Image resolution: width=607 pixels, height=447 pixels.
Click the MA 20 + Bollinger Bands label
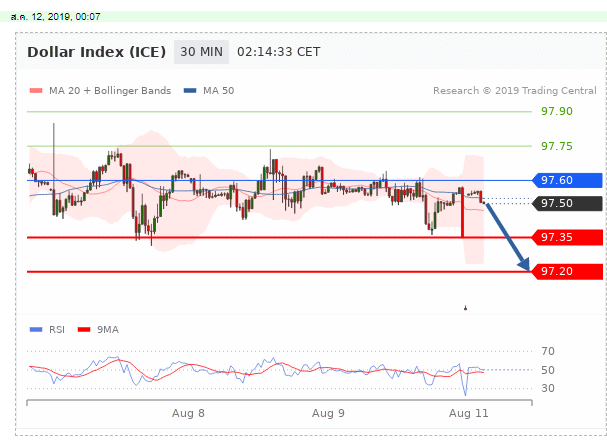point(110,91)
